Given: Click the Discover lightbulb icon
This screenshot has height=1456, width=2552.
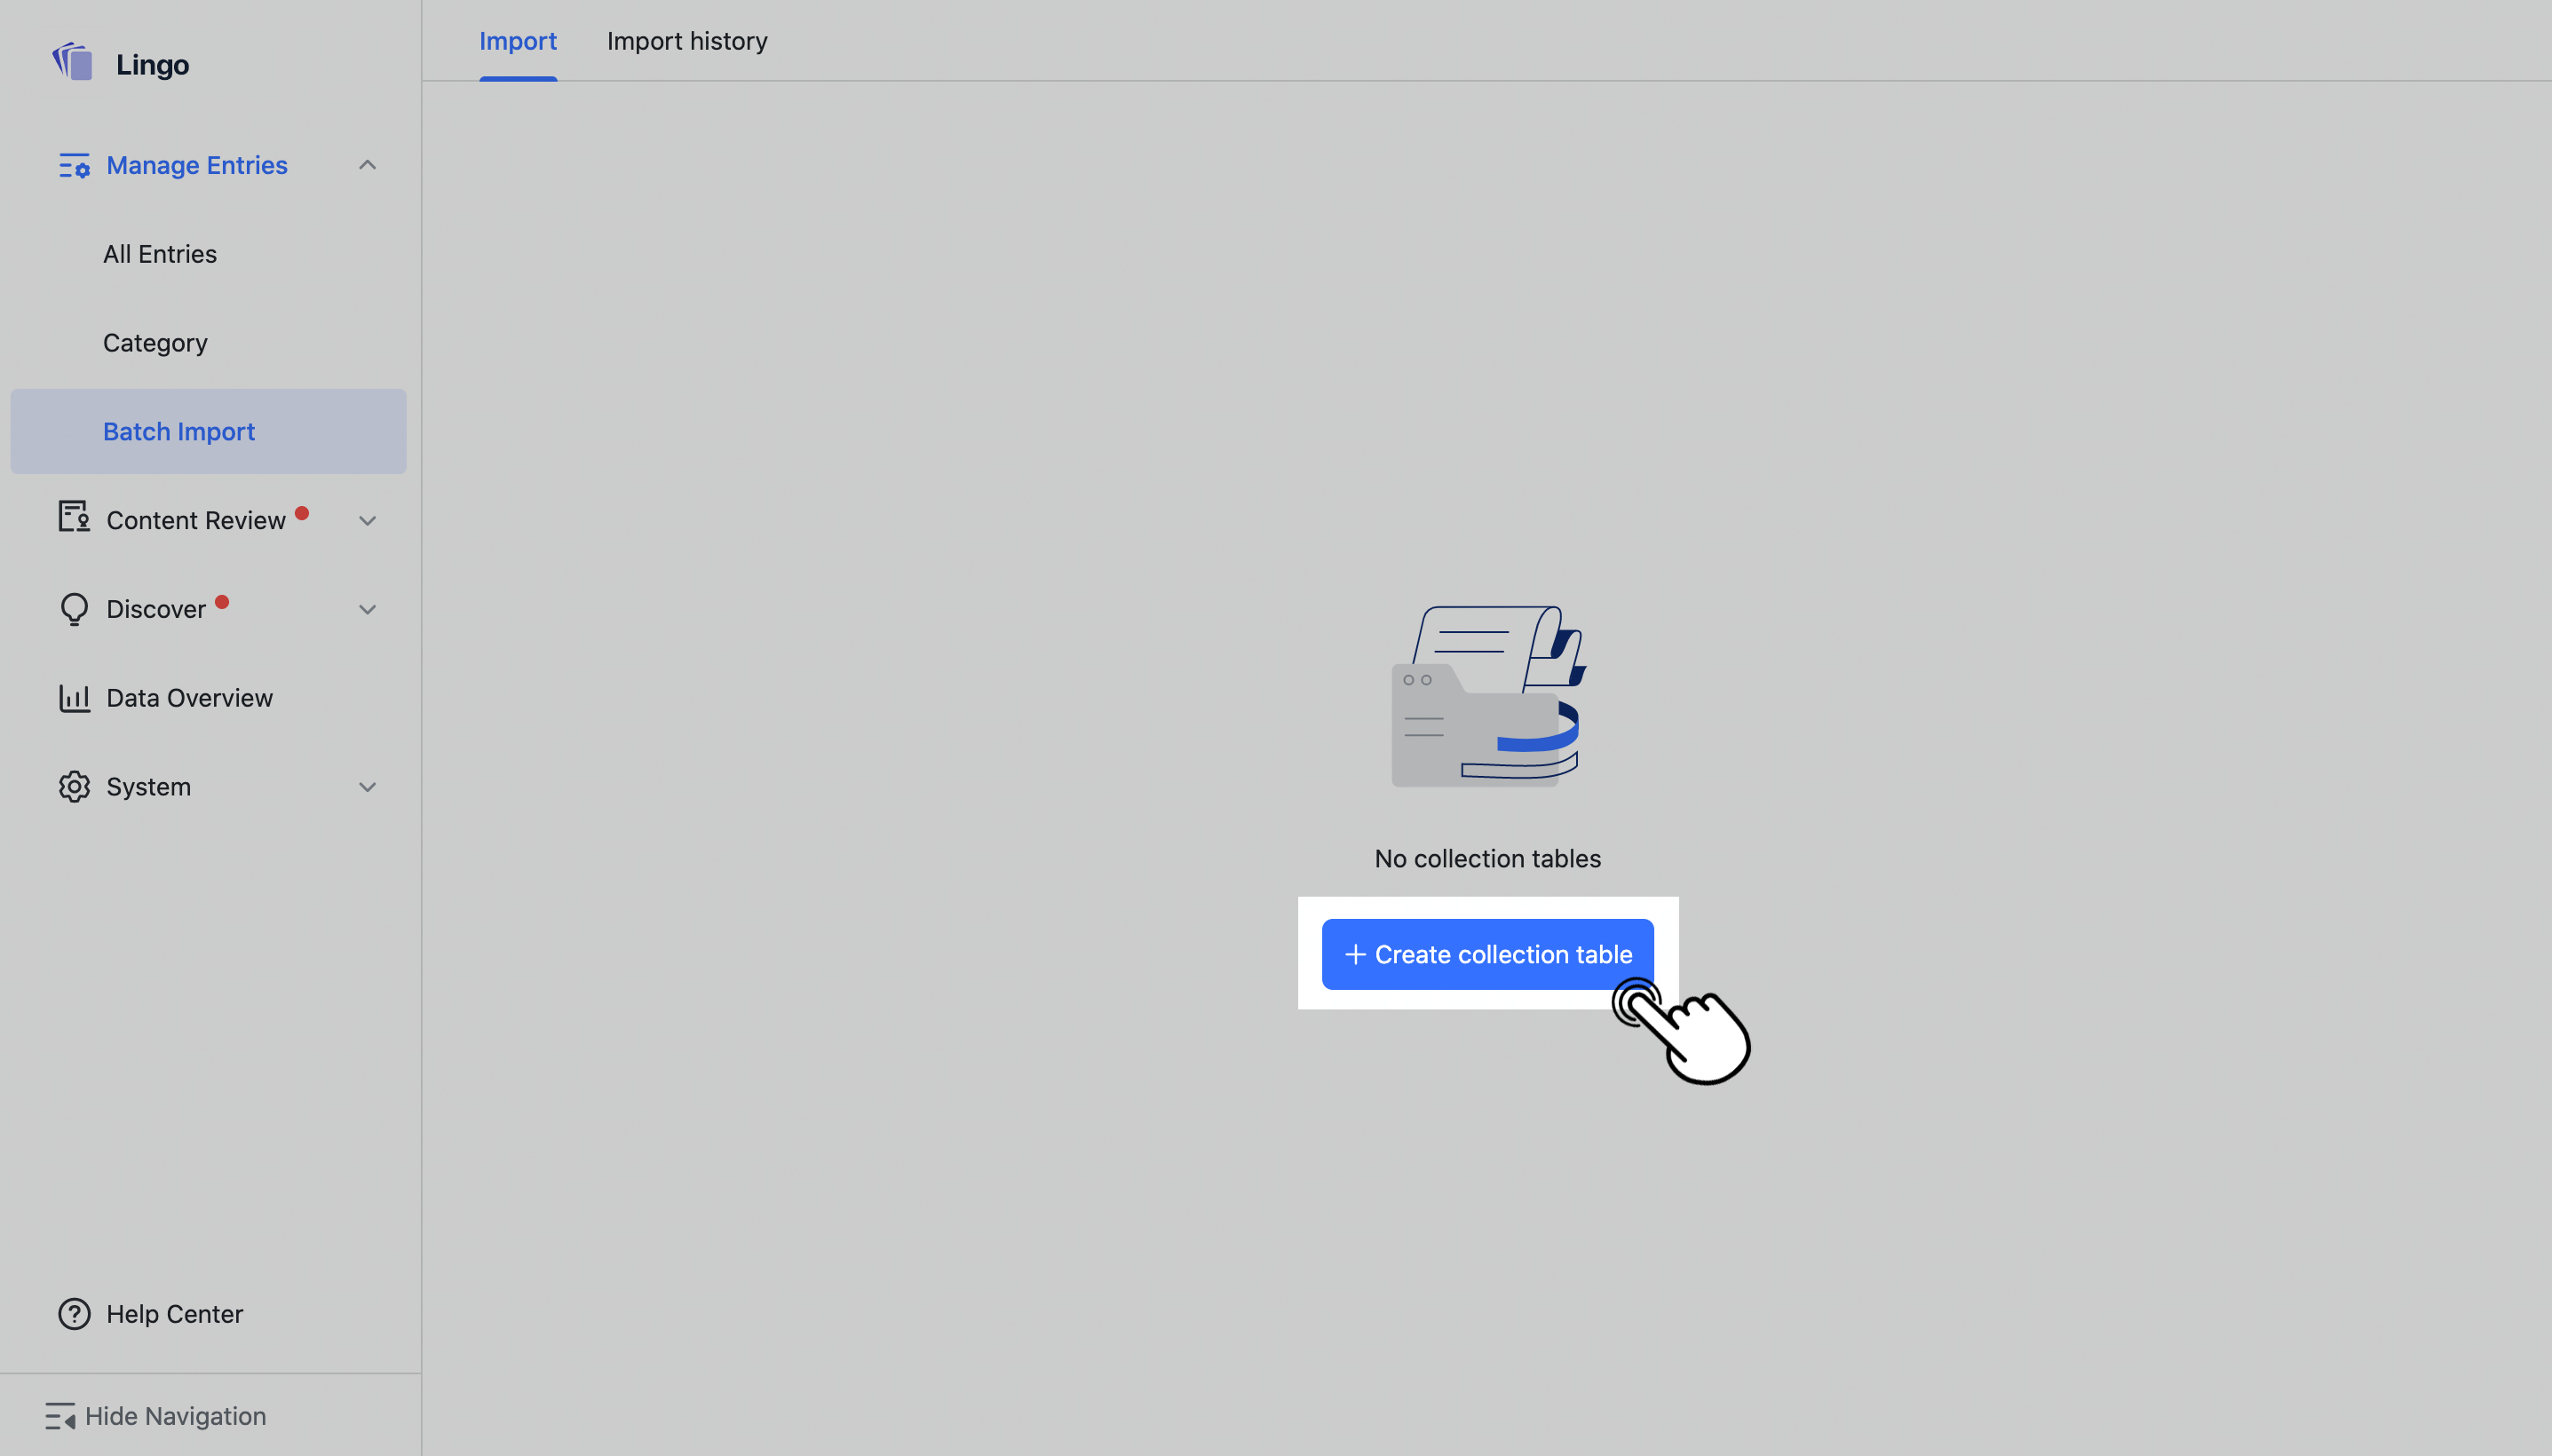Looking at the screenshot, I should point(73,608).
